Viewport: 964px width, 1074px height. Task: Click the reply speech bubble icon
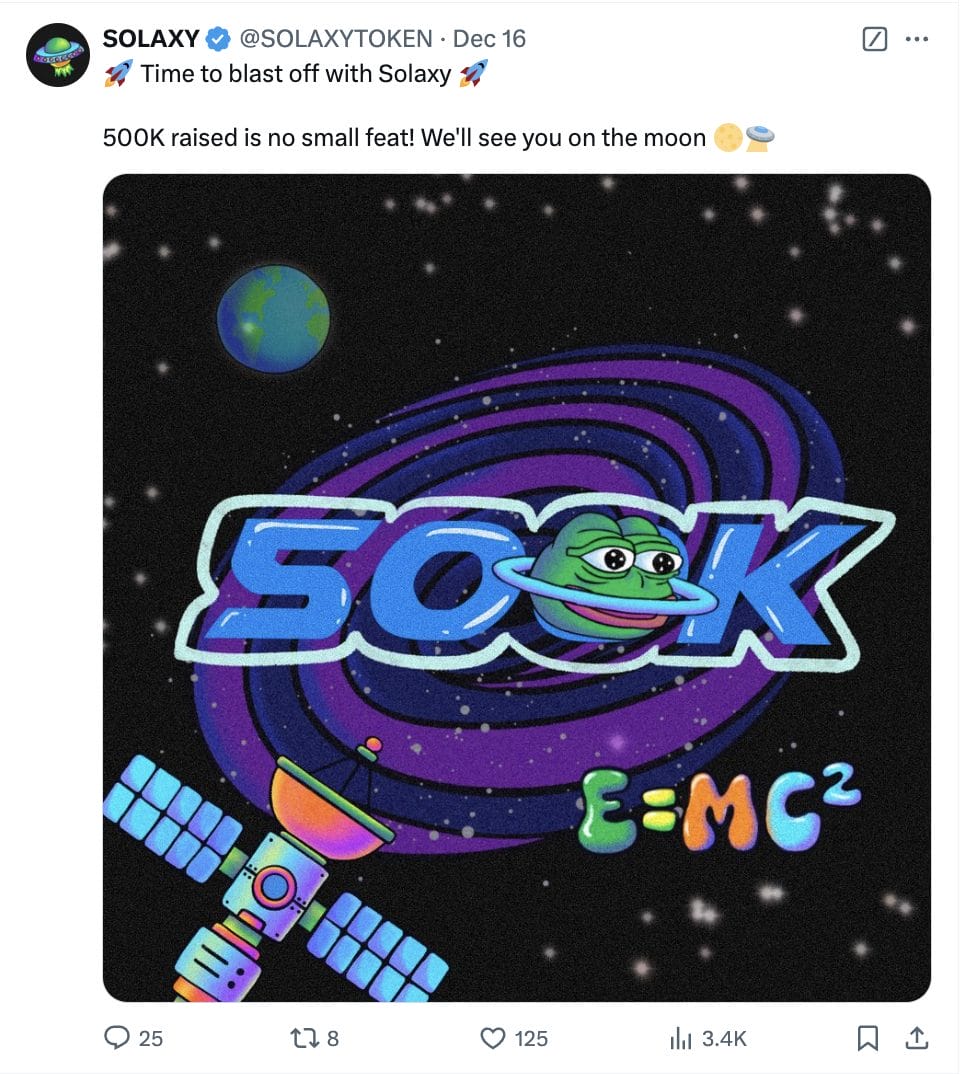tap(117, 1039)
